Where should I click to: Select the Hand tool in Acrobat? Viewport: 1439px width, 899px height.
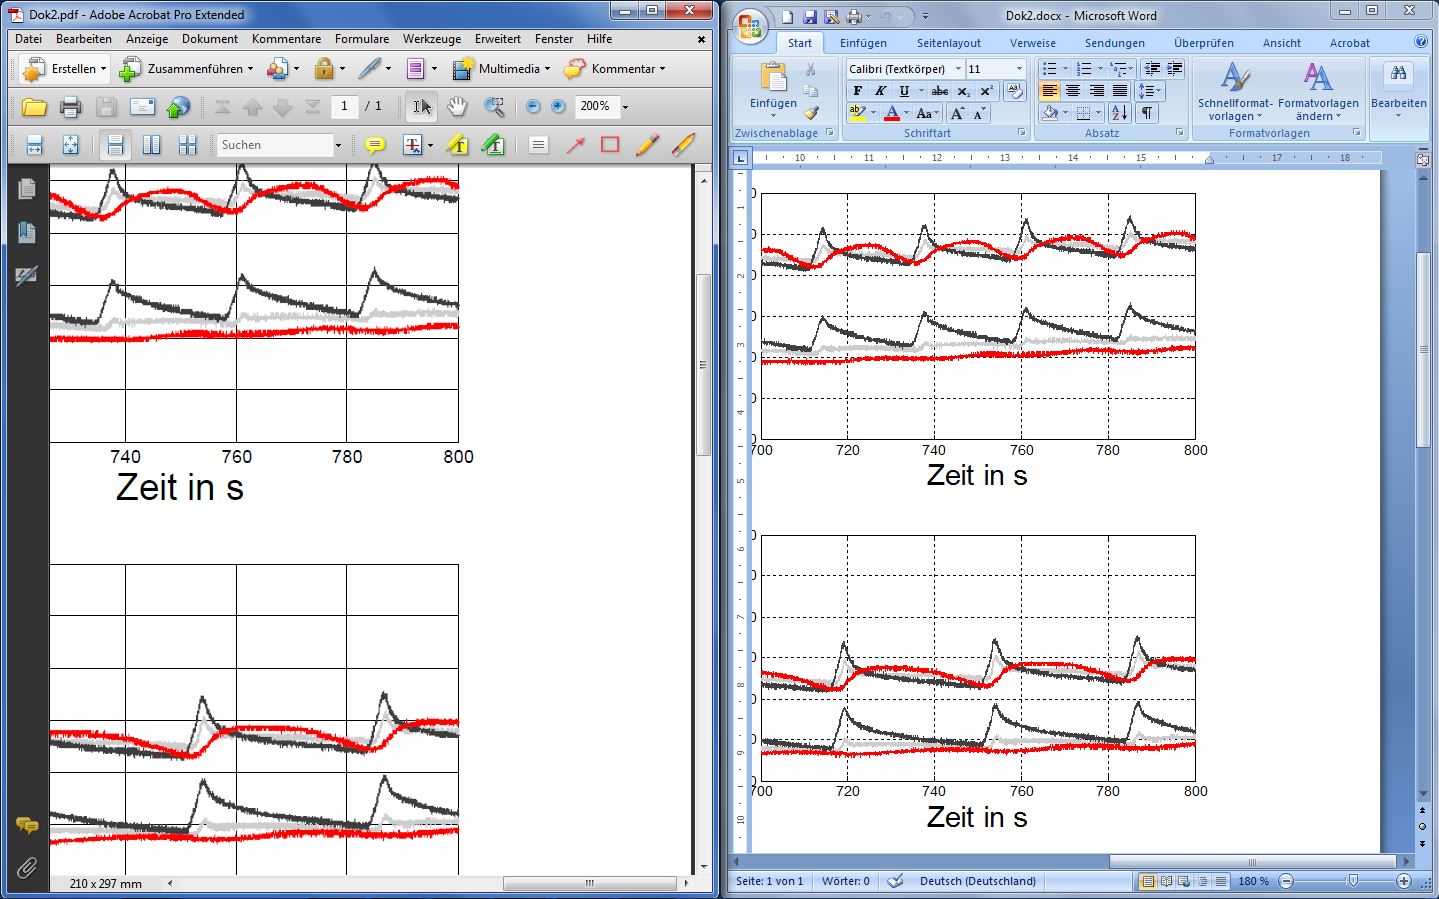pyautogui.click(x=457, y=106)
